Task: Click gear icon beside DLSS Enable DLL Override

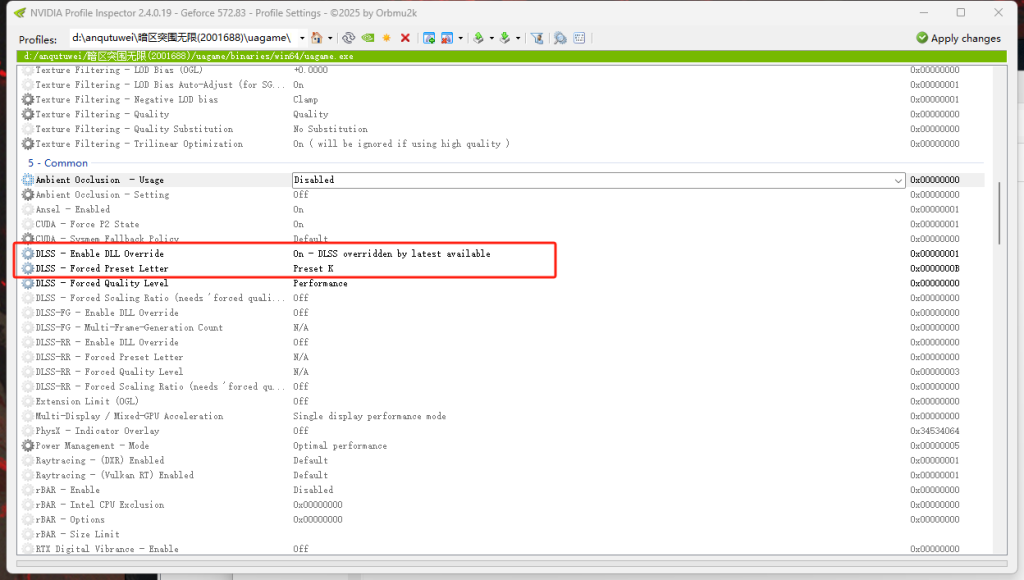Action: (27, 253)
